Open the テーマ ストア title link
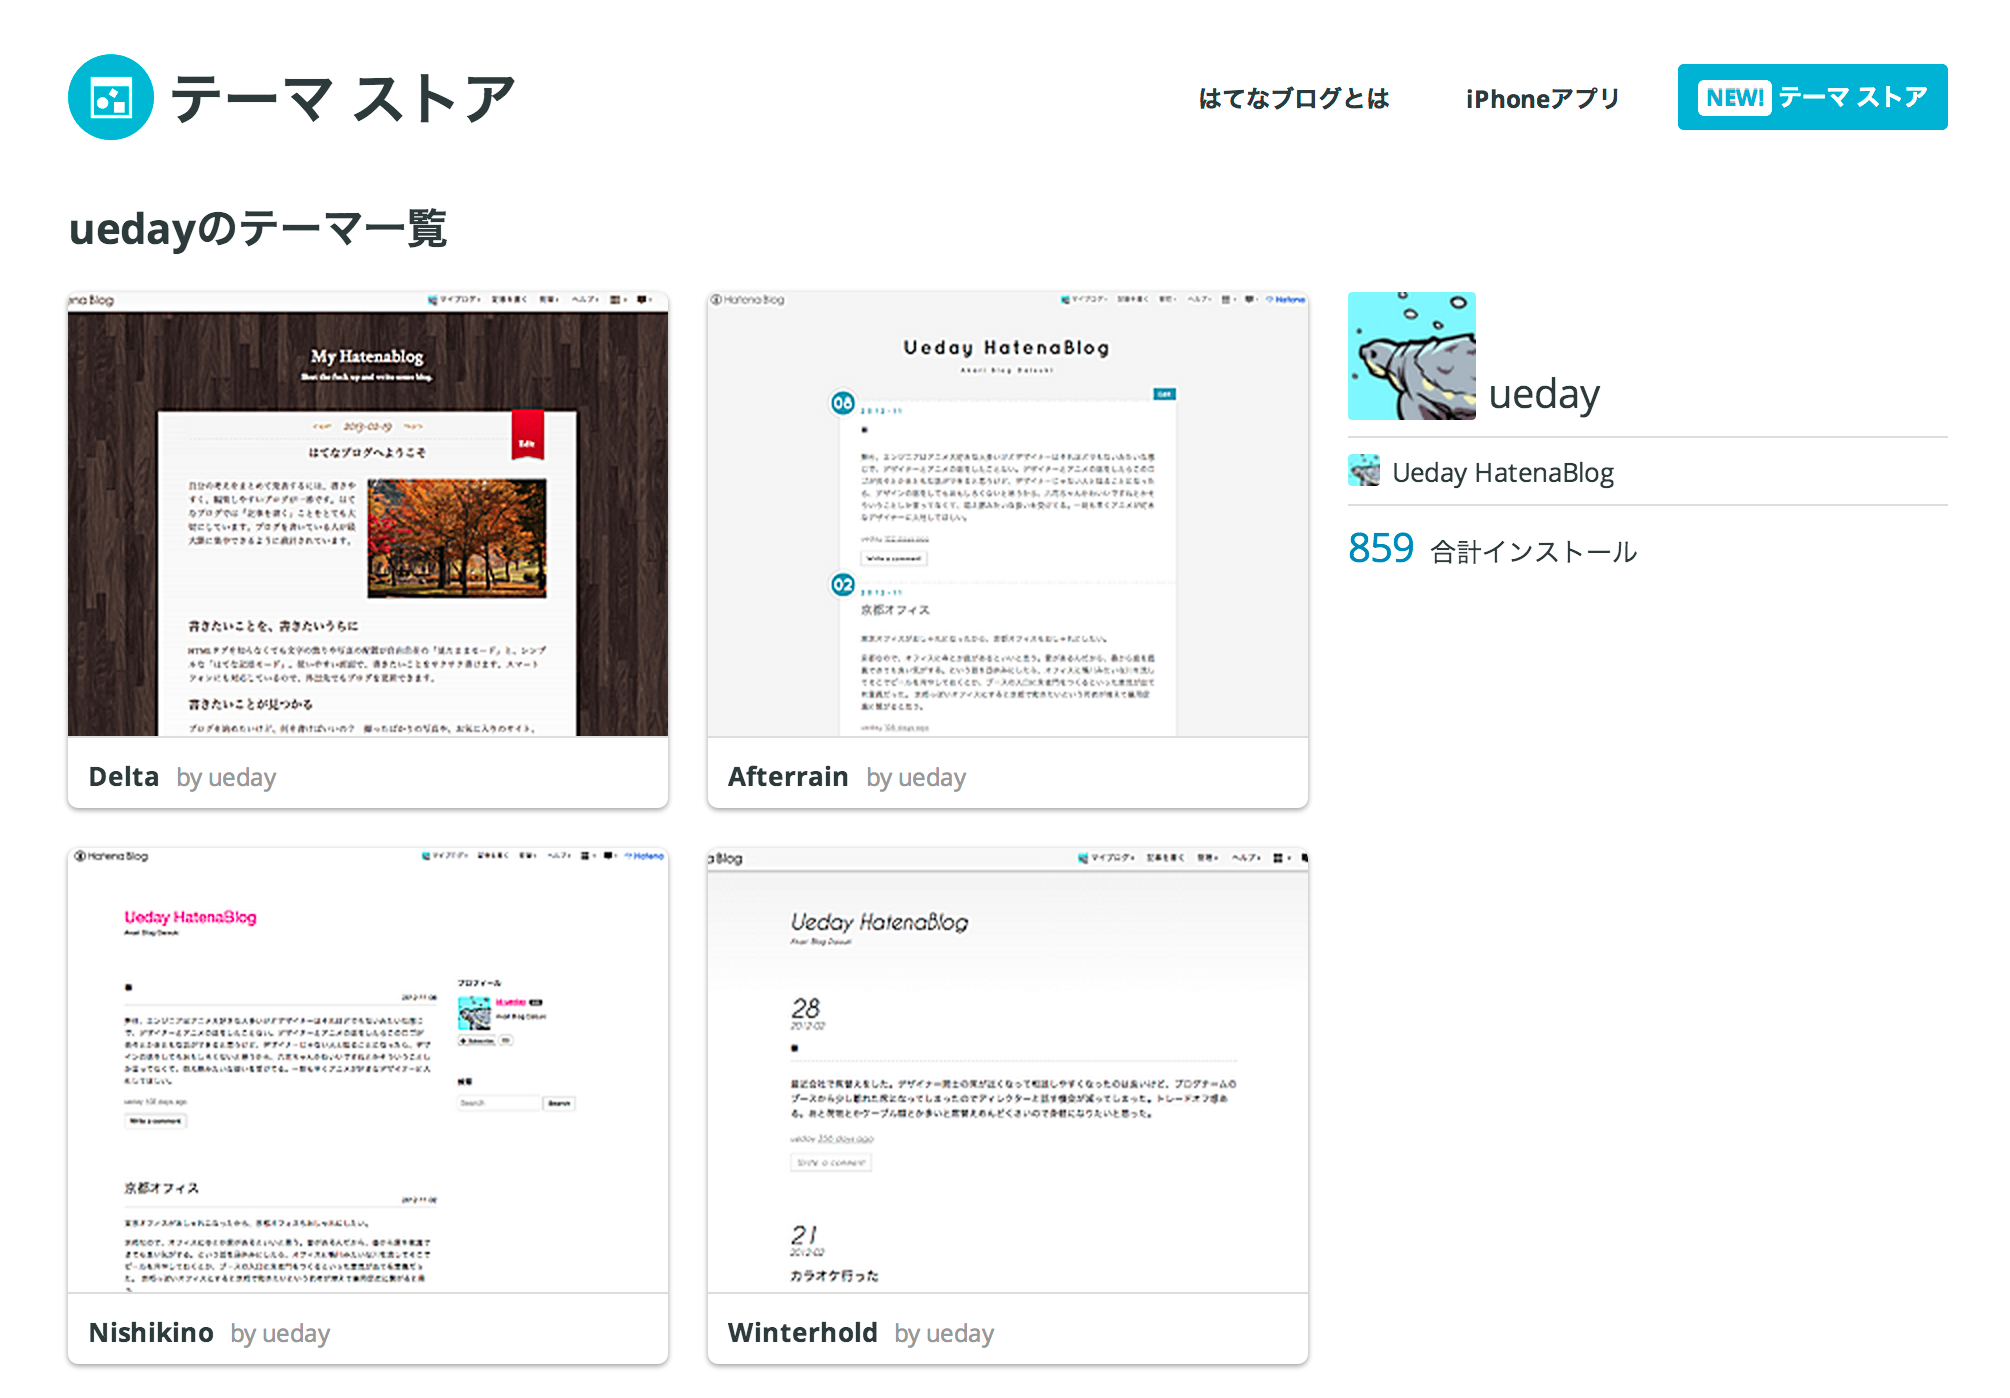2010x1398 pixels. pyautogui.click(x=343, y=98)
